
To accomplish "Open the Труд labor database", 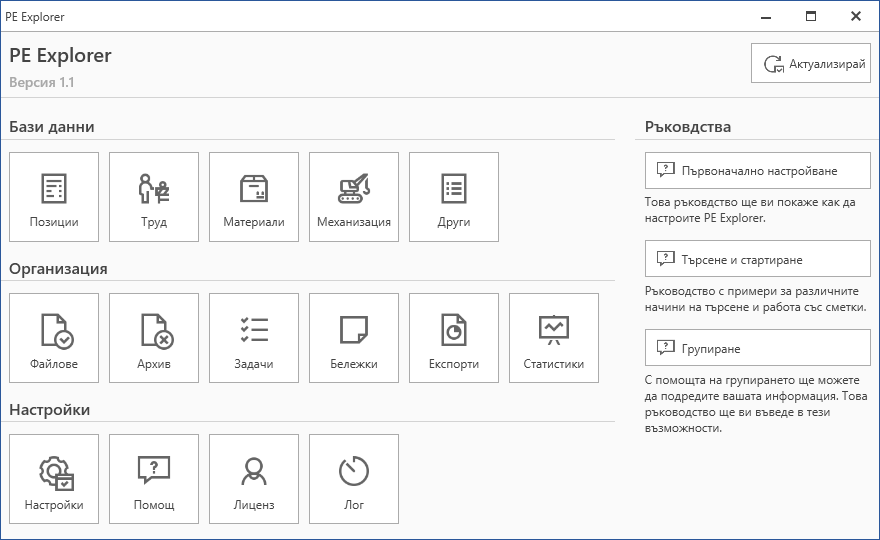I will (x=154, y=197).
